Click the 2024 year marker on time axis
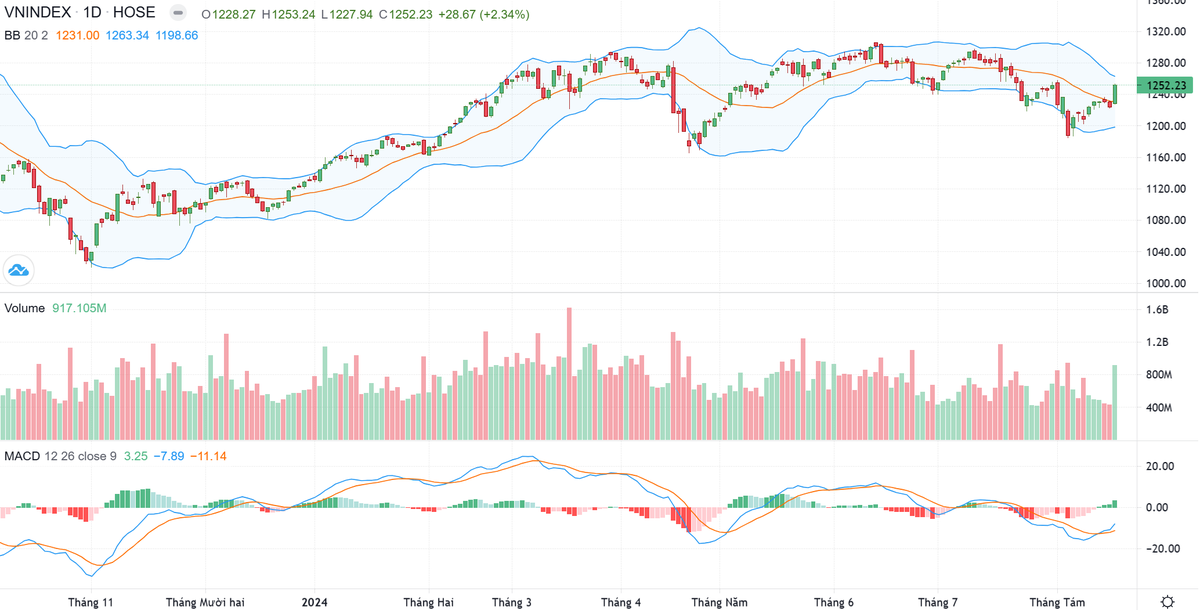This screenshot has height=610, width=1200. pyautogui.click(x=314, y=602)
